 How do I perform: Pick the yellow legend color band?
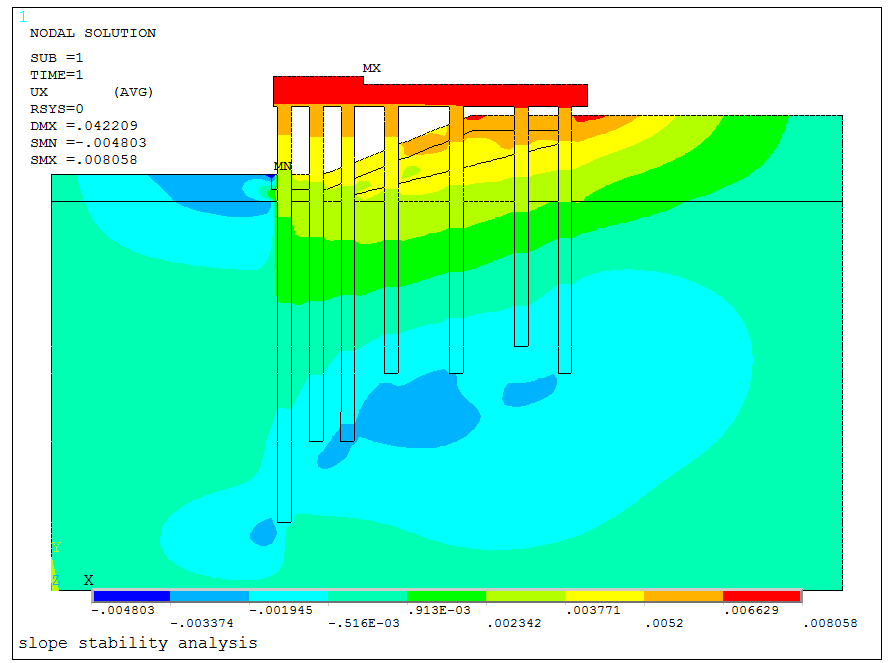coord(604,596)
